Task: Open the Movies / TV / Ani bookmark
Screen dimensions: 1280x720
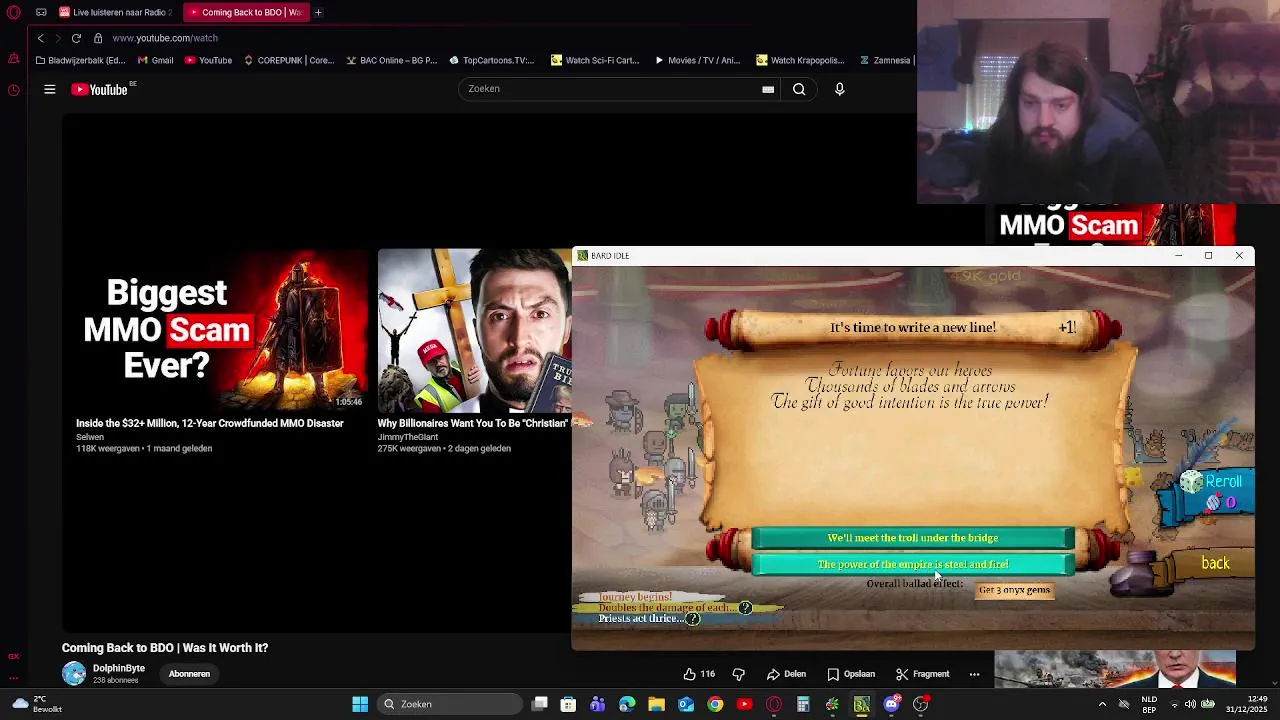Action: coord(697,60)
